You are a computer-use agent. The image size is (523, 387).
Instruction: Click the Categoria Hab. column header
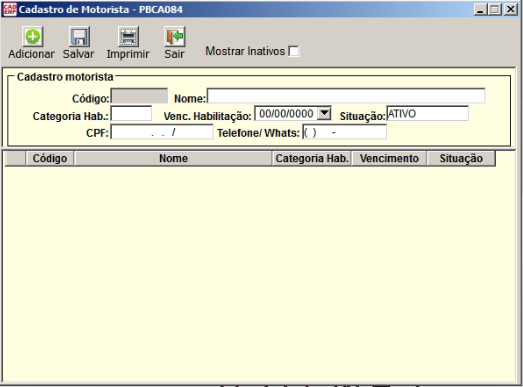point(312,158)
